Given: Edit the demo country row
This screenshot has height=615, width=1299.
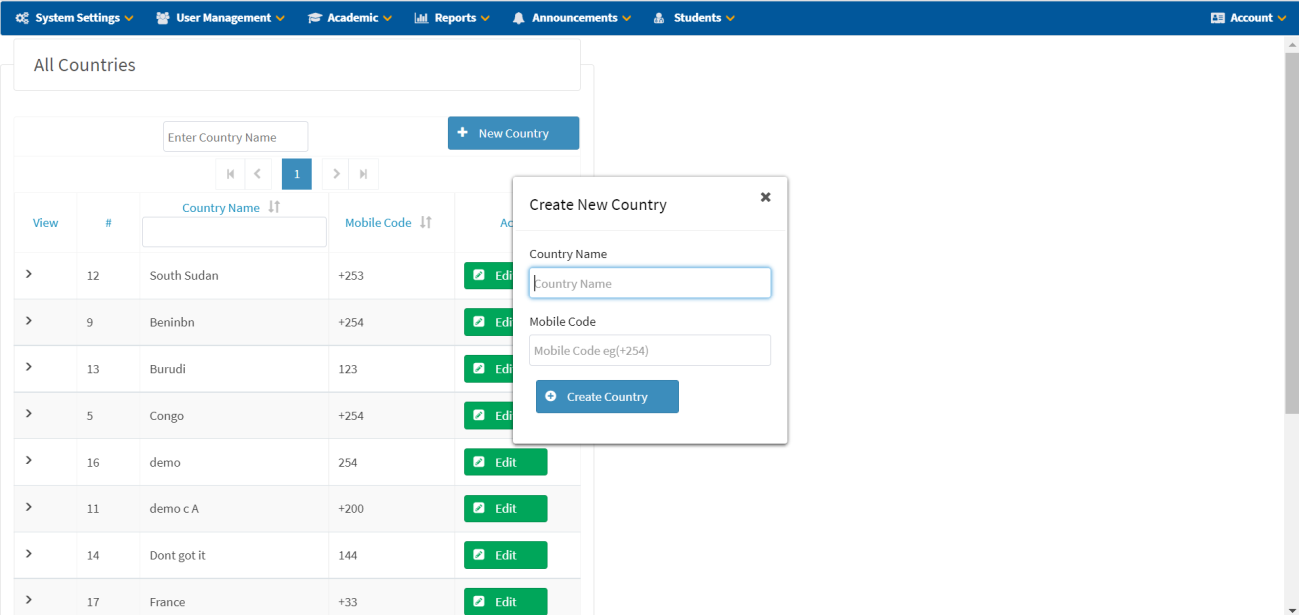Looking at the screenshot, I should (505, 462).
